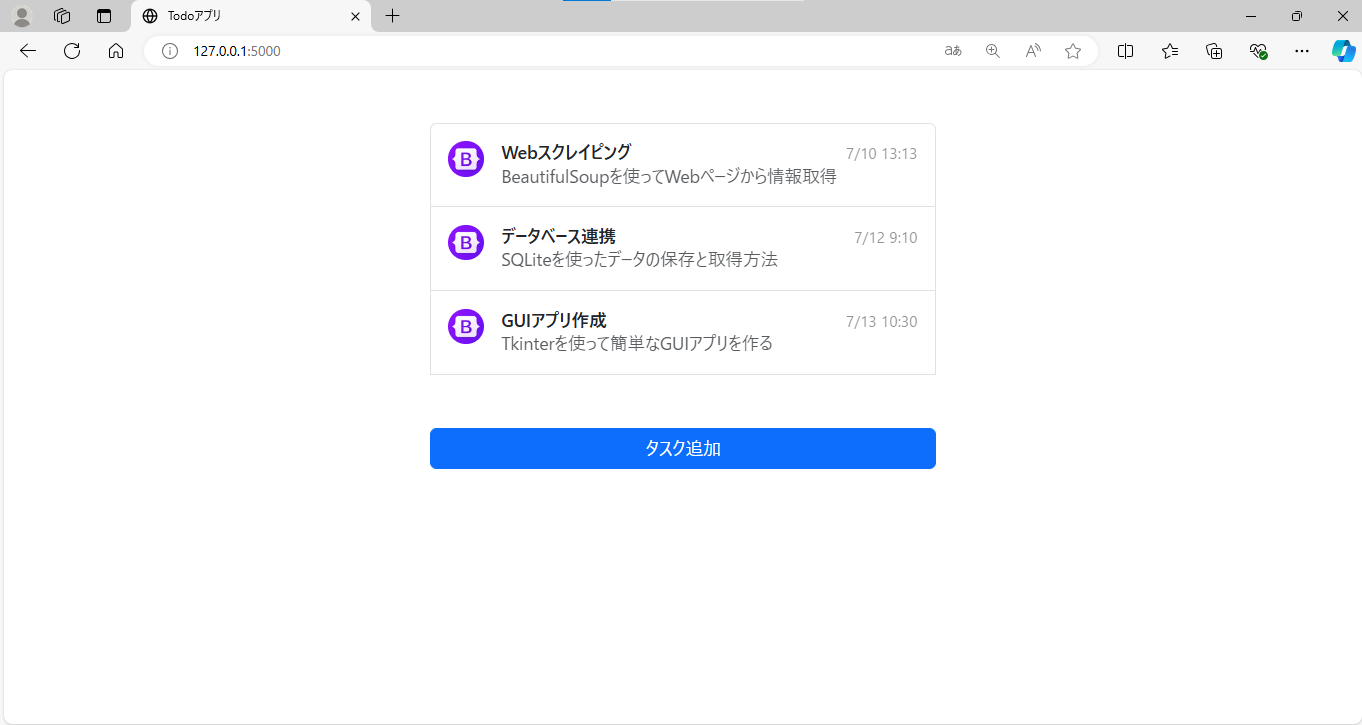Toggle the favorites star for this page
This screenshot has width=1362, height=725.
[x=1072, y=50]
